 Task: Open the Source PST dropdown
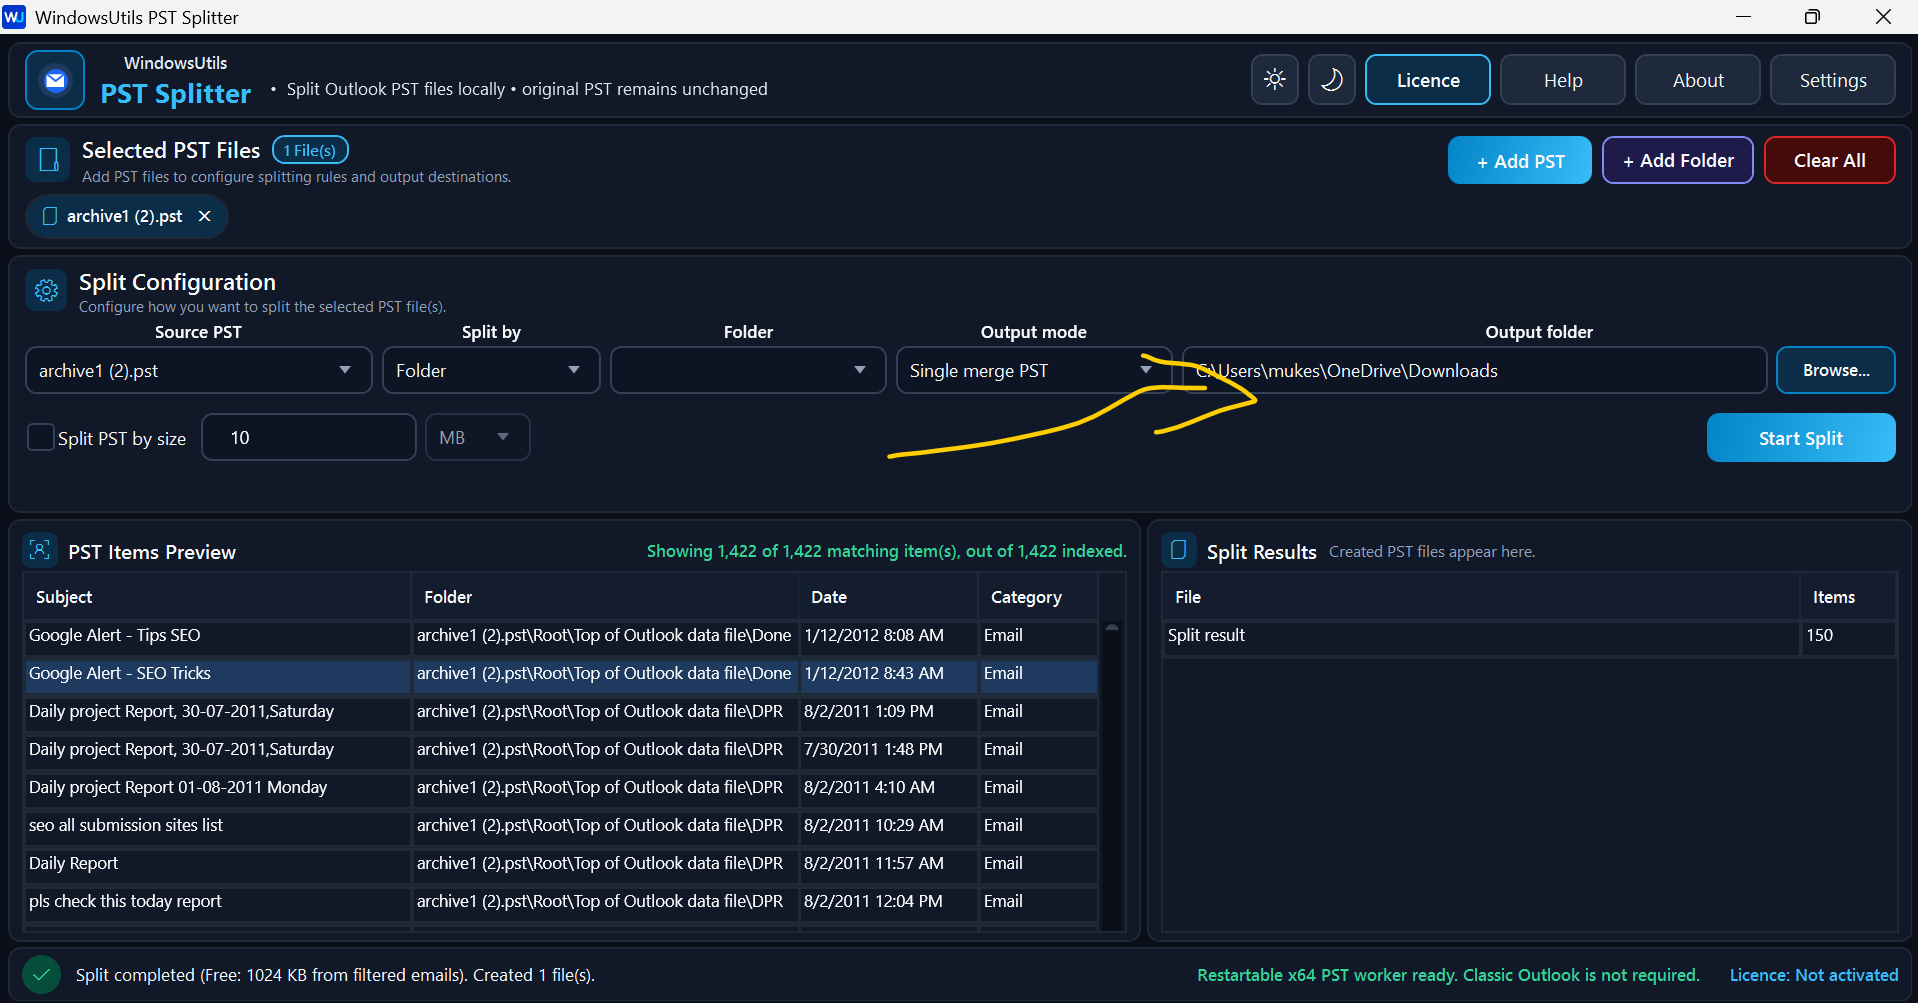pos(198,370)
